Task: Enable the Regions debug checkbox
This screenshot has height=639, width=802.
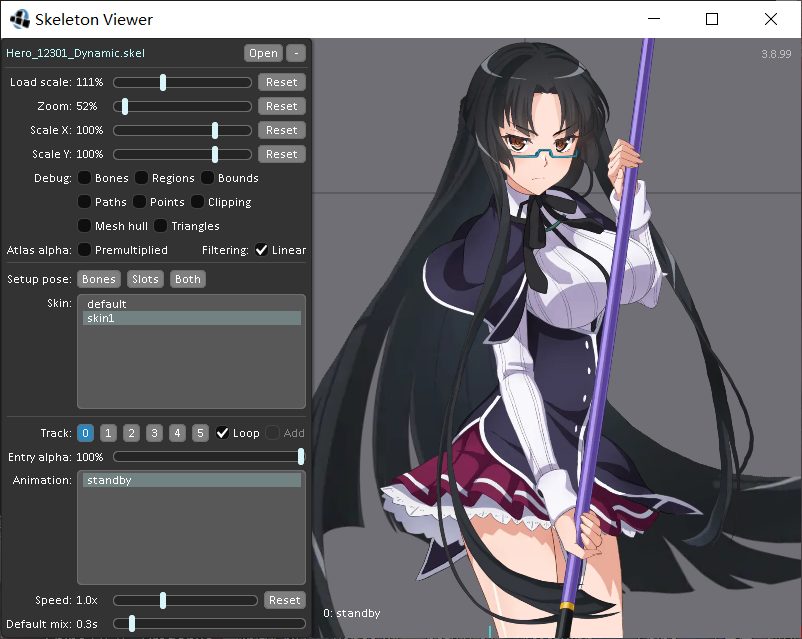Action: pyautogui.click(x=141, y=178)
